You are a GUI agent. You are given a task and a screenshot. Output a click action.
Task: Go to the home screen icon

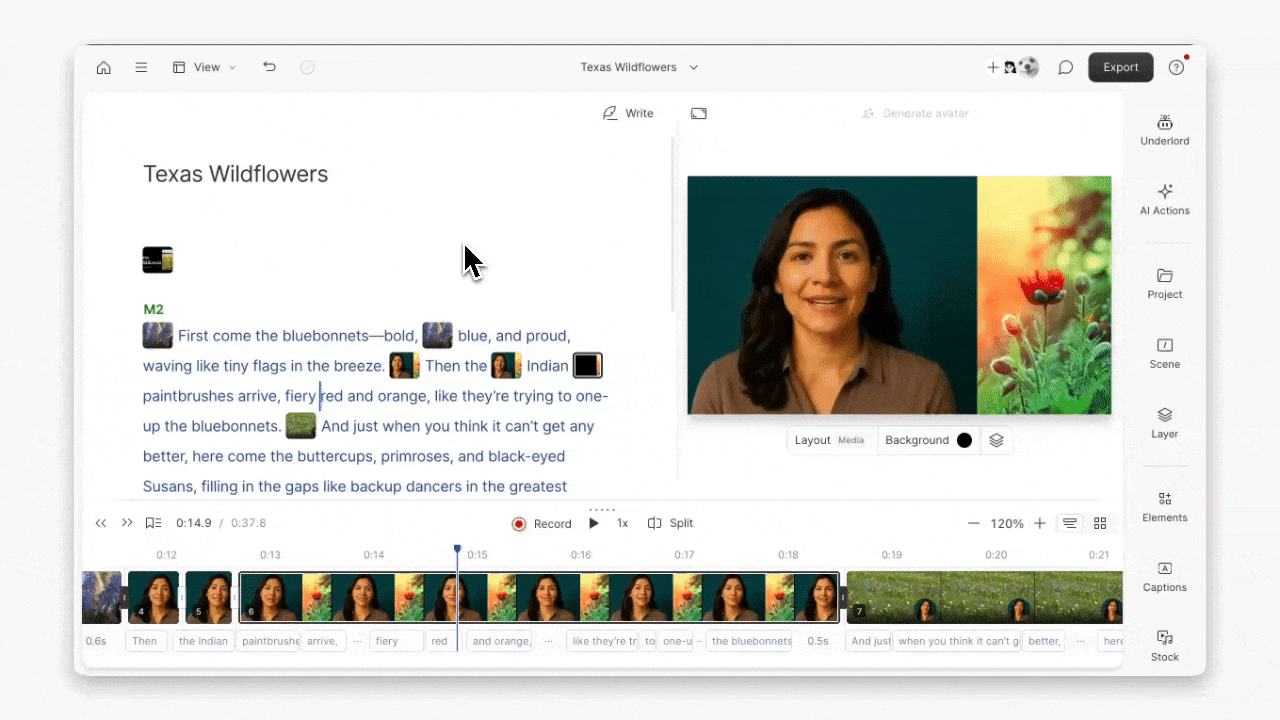[x=103, y=67]
